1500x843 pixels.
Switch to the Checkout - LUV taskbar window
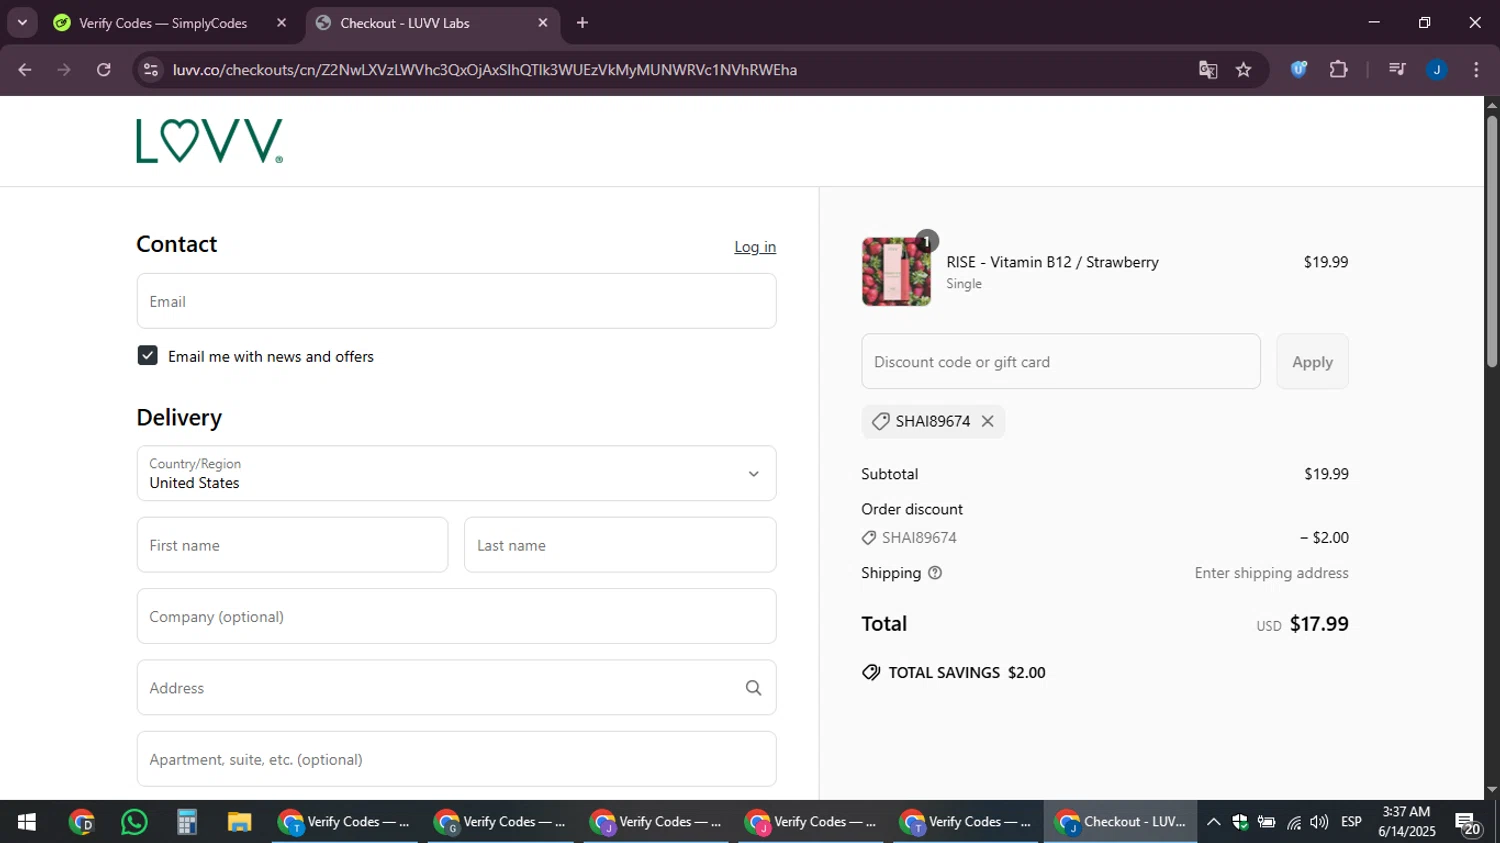[x=1120, y=822]
